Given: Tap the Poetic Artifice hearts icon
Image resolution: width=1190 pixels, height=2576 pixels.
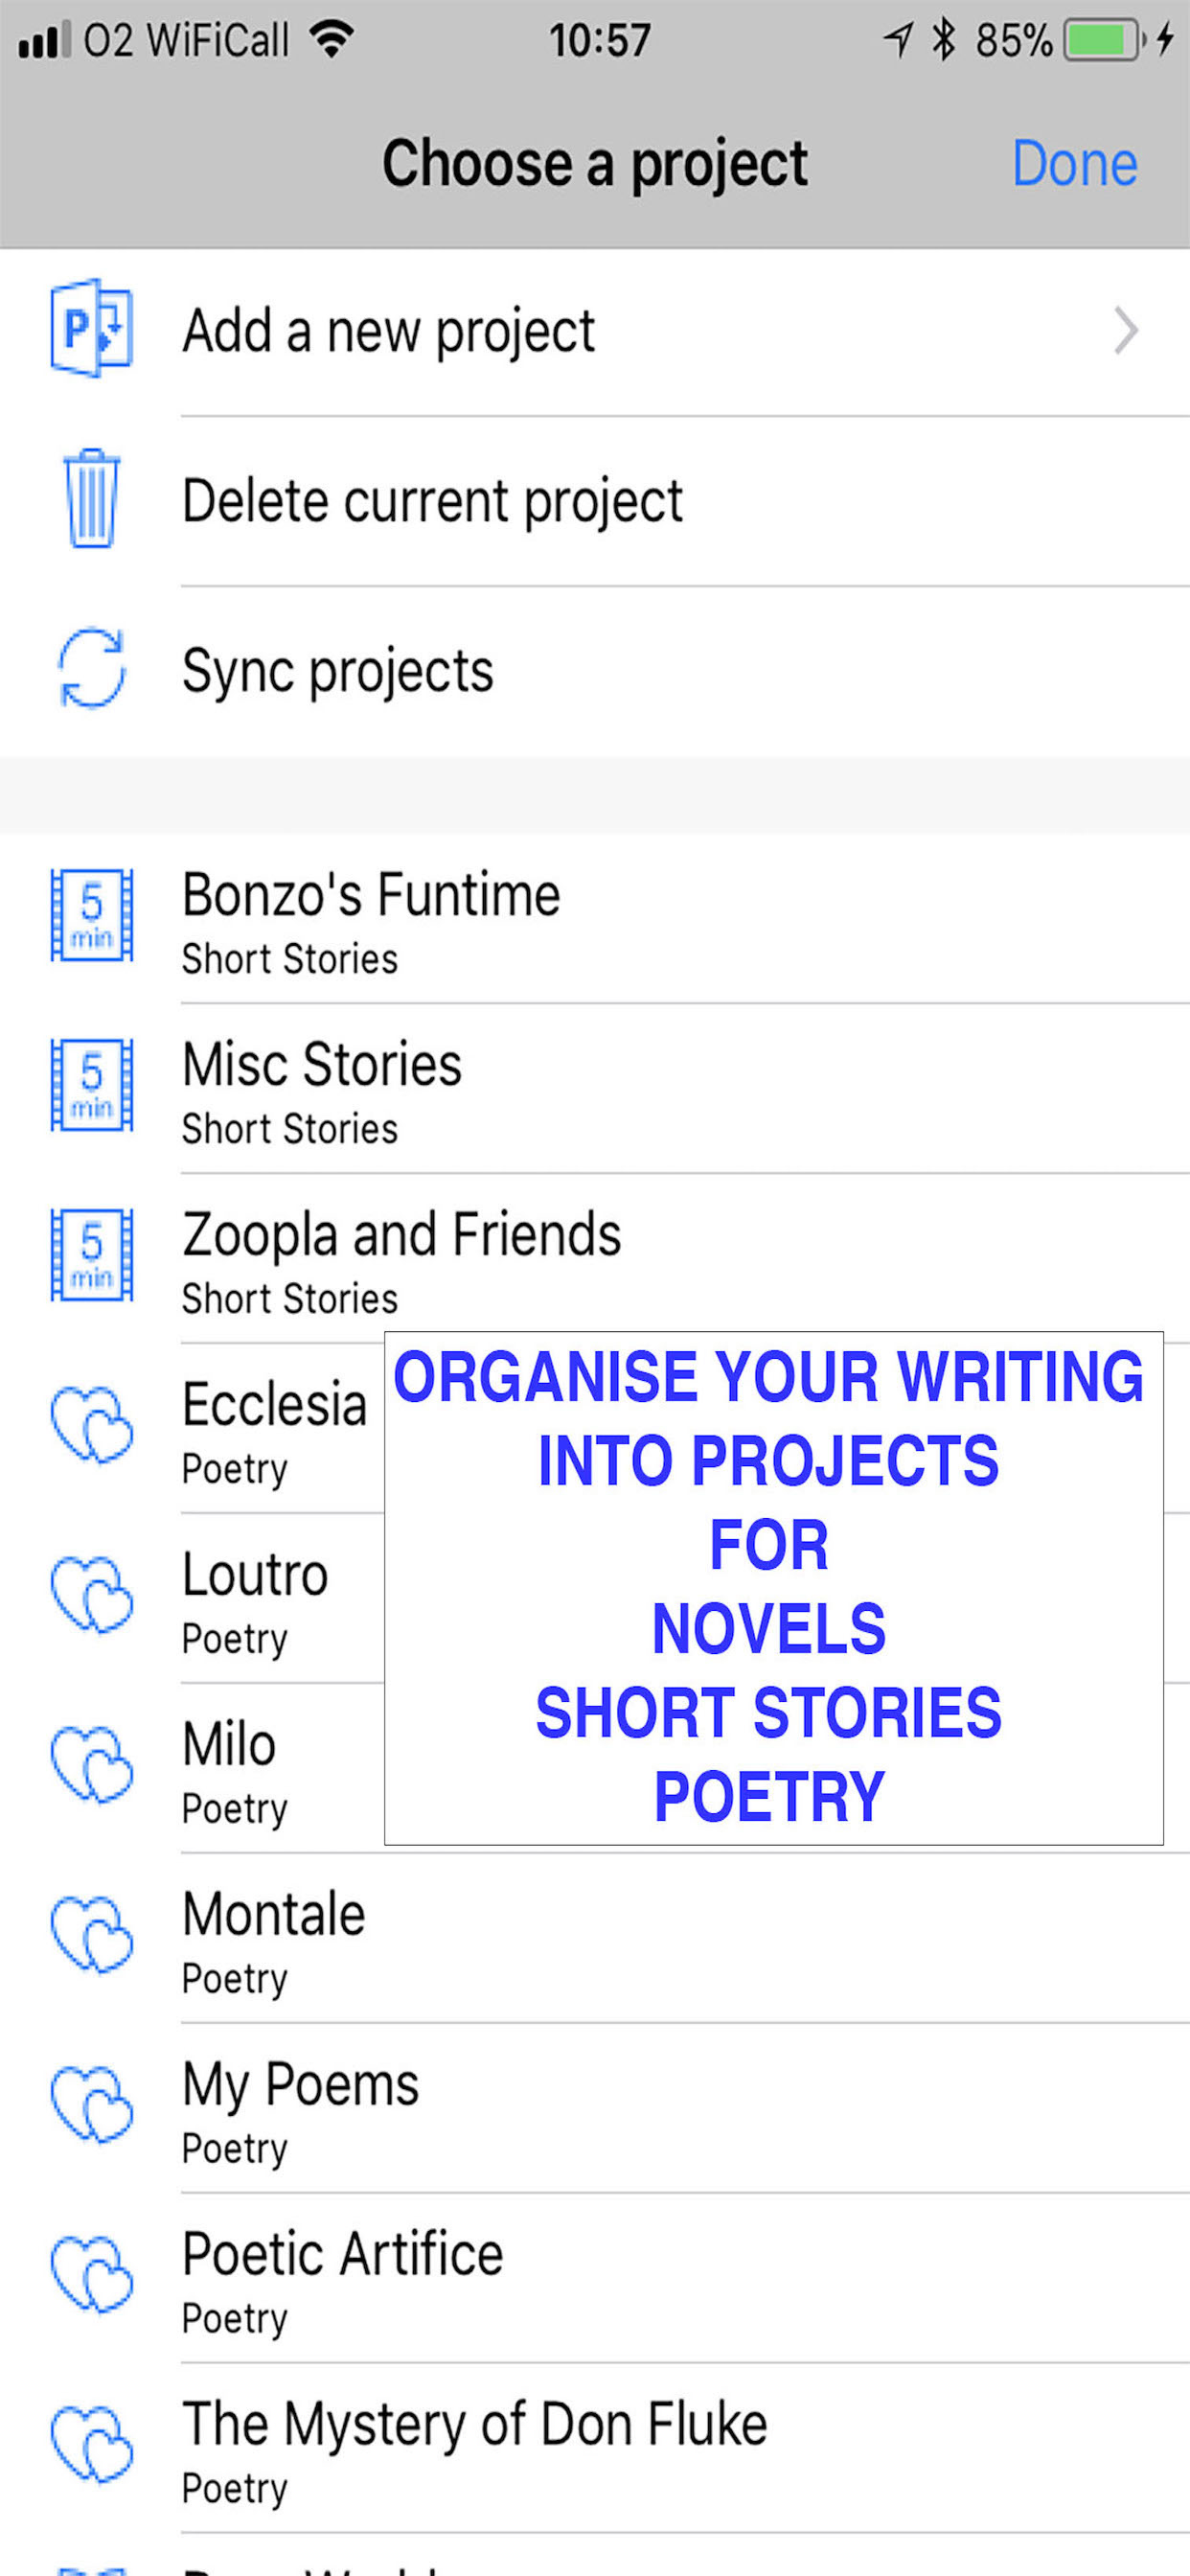Looking at the screenshot, I should coord(91,2275).
